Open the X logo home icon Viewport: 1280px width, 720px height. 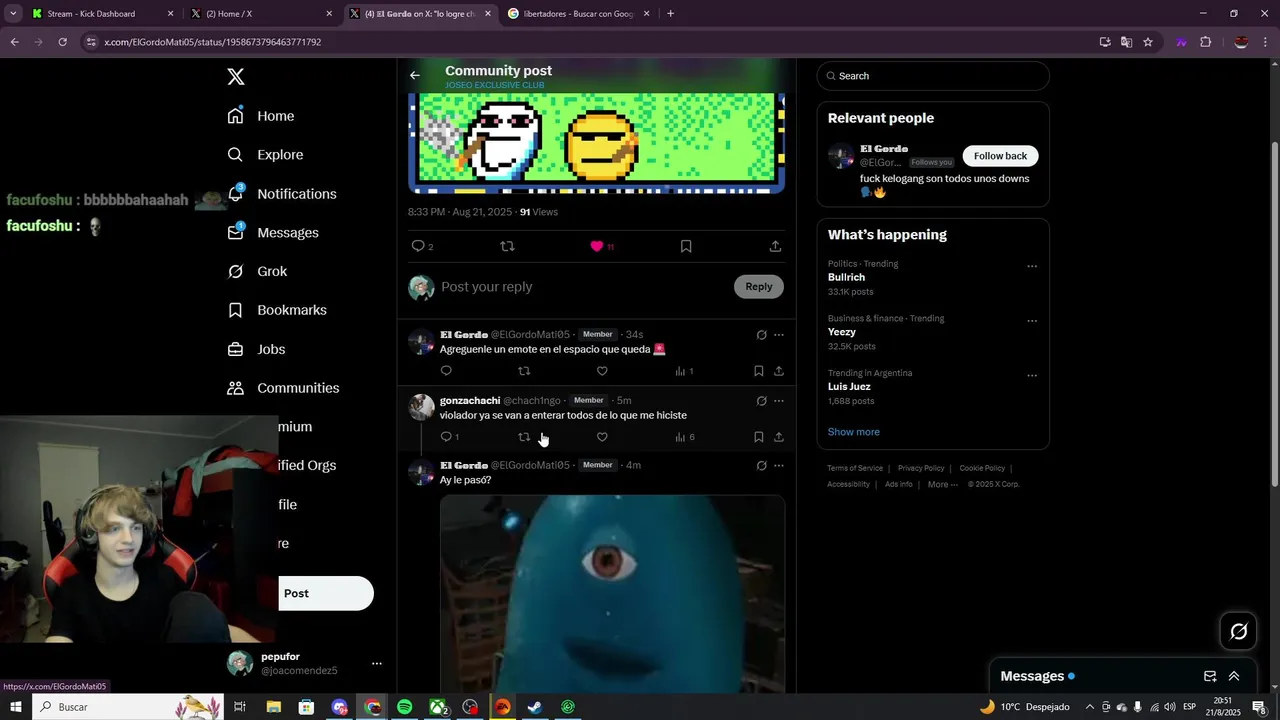coord(235,77)
